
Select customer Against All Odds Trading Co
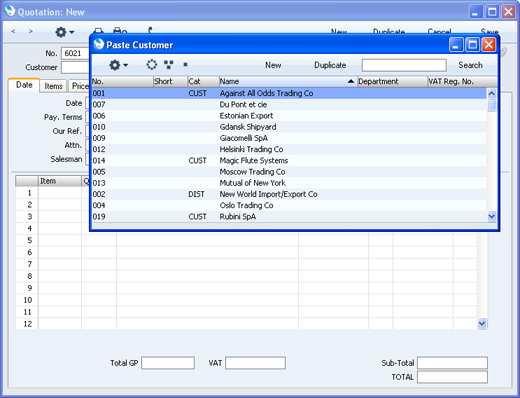289,93
